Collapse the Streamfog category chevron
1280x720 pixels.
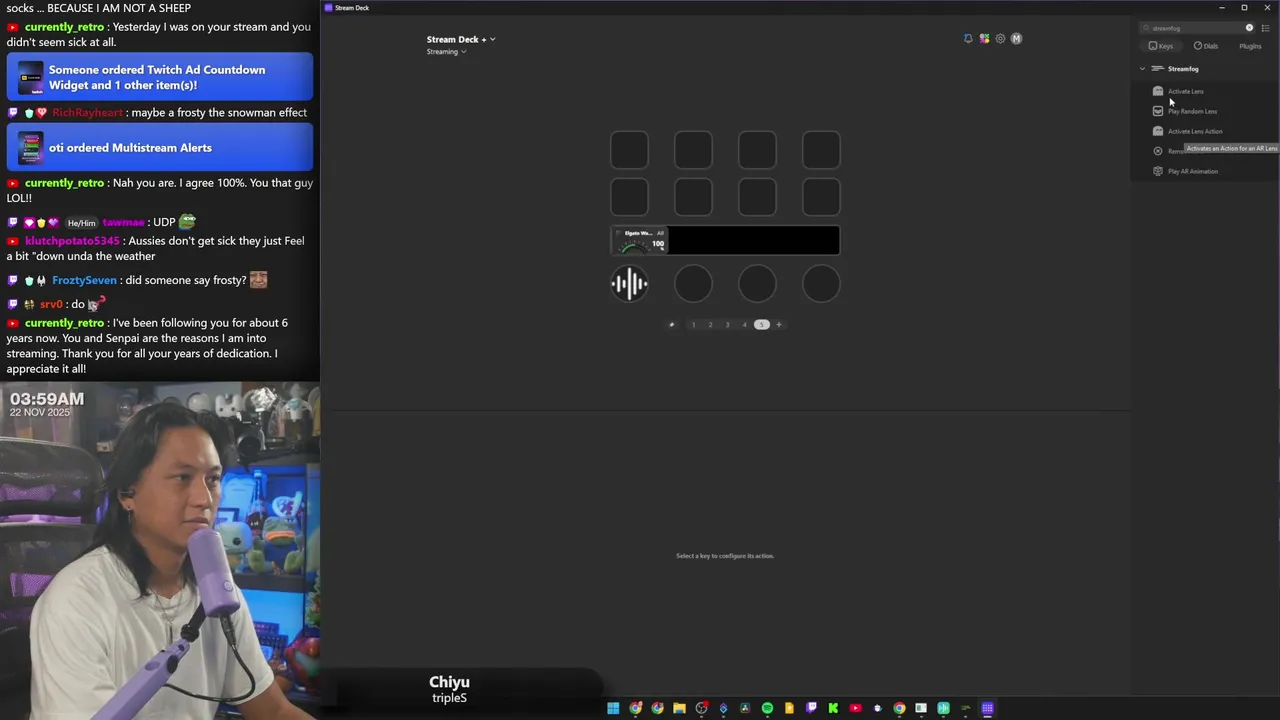coord(1143,69)
